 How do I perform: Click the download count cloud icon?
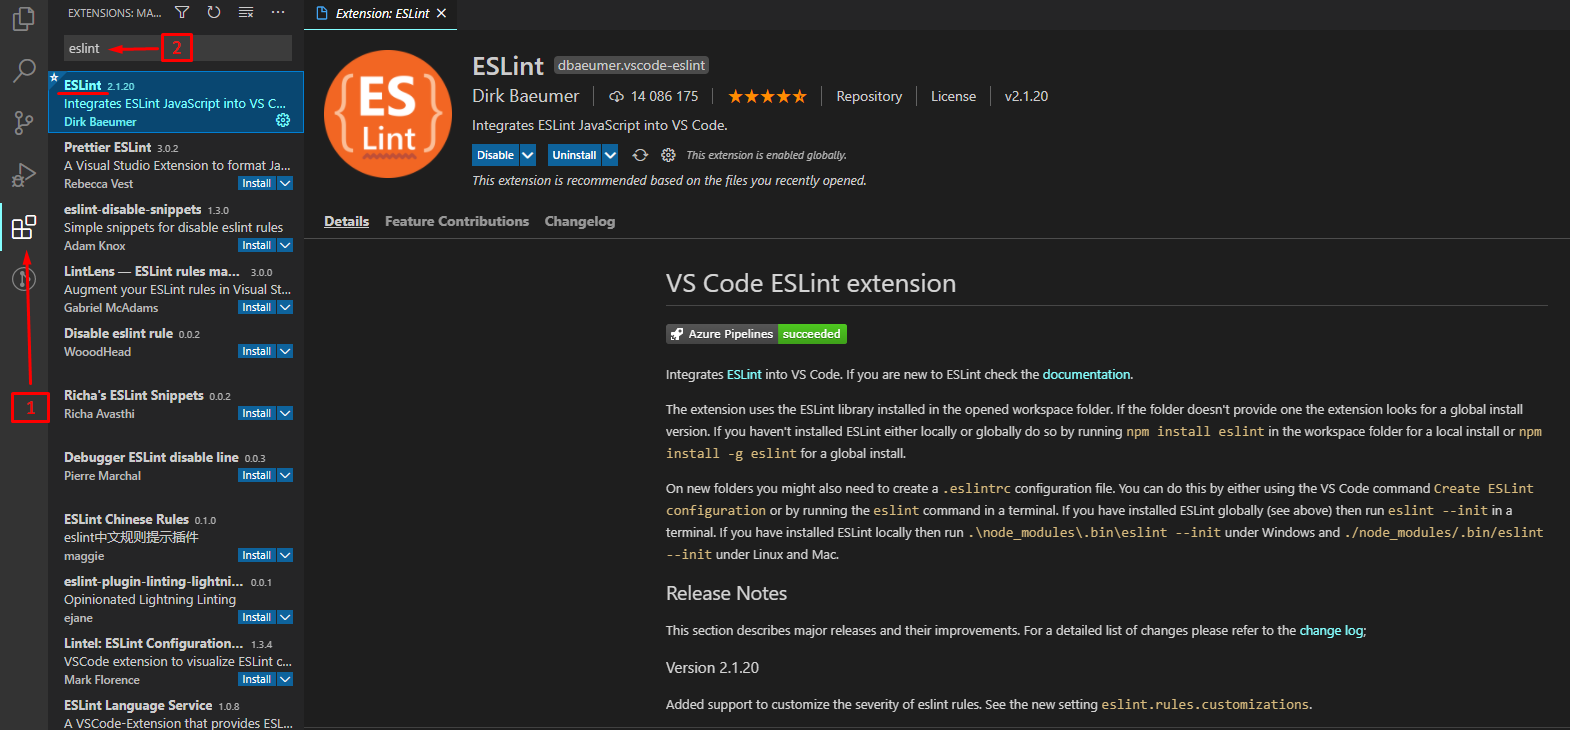(x=616, y=96)
